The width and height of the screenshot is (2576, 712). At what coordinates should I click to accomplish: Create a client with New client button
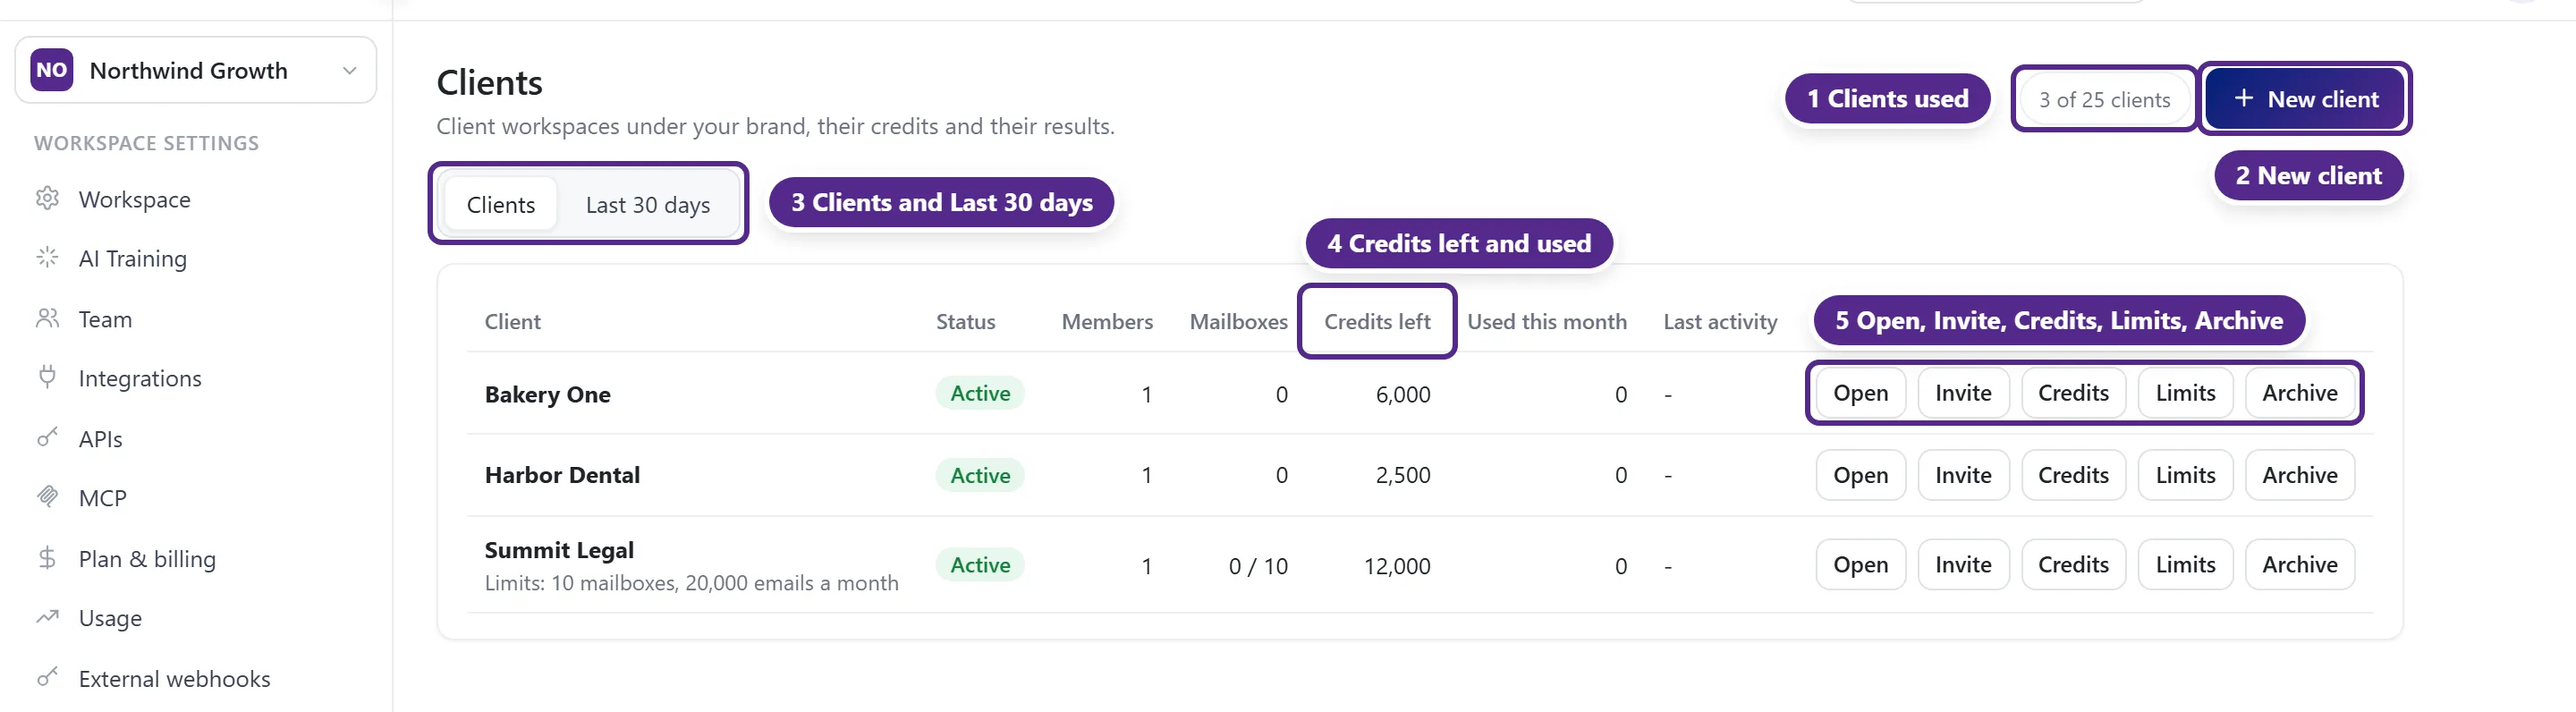[x=2305, y=98]
